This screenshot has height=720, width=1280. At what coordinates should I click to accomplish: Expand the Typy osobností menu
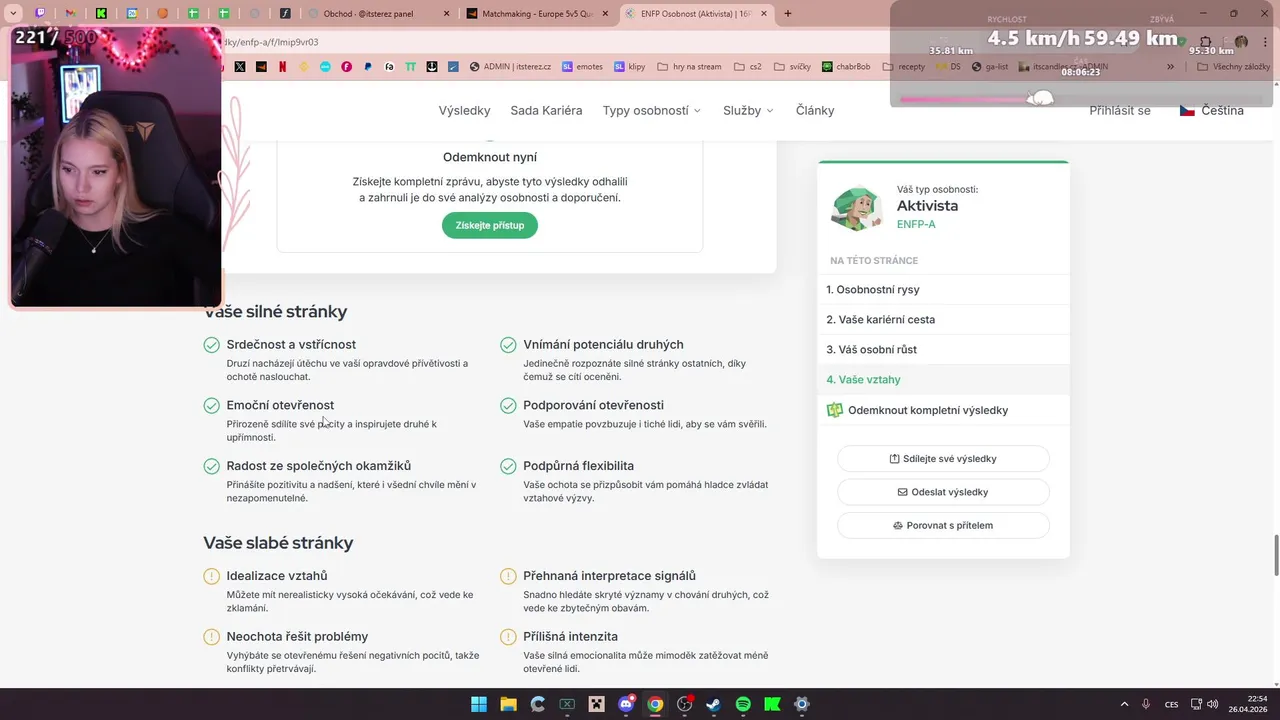[x=652, y=110]
